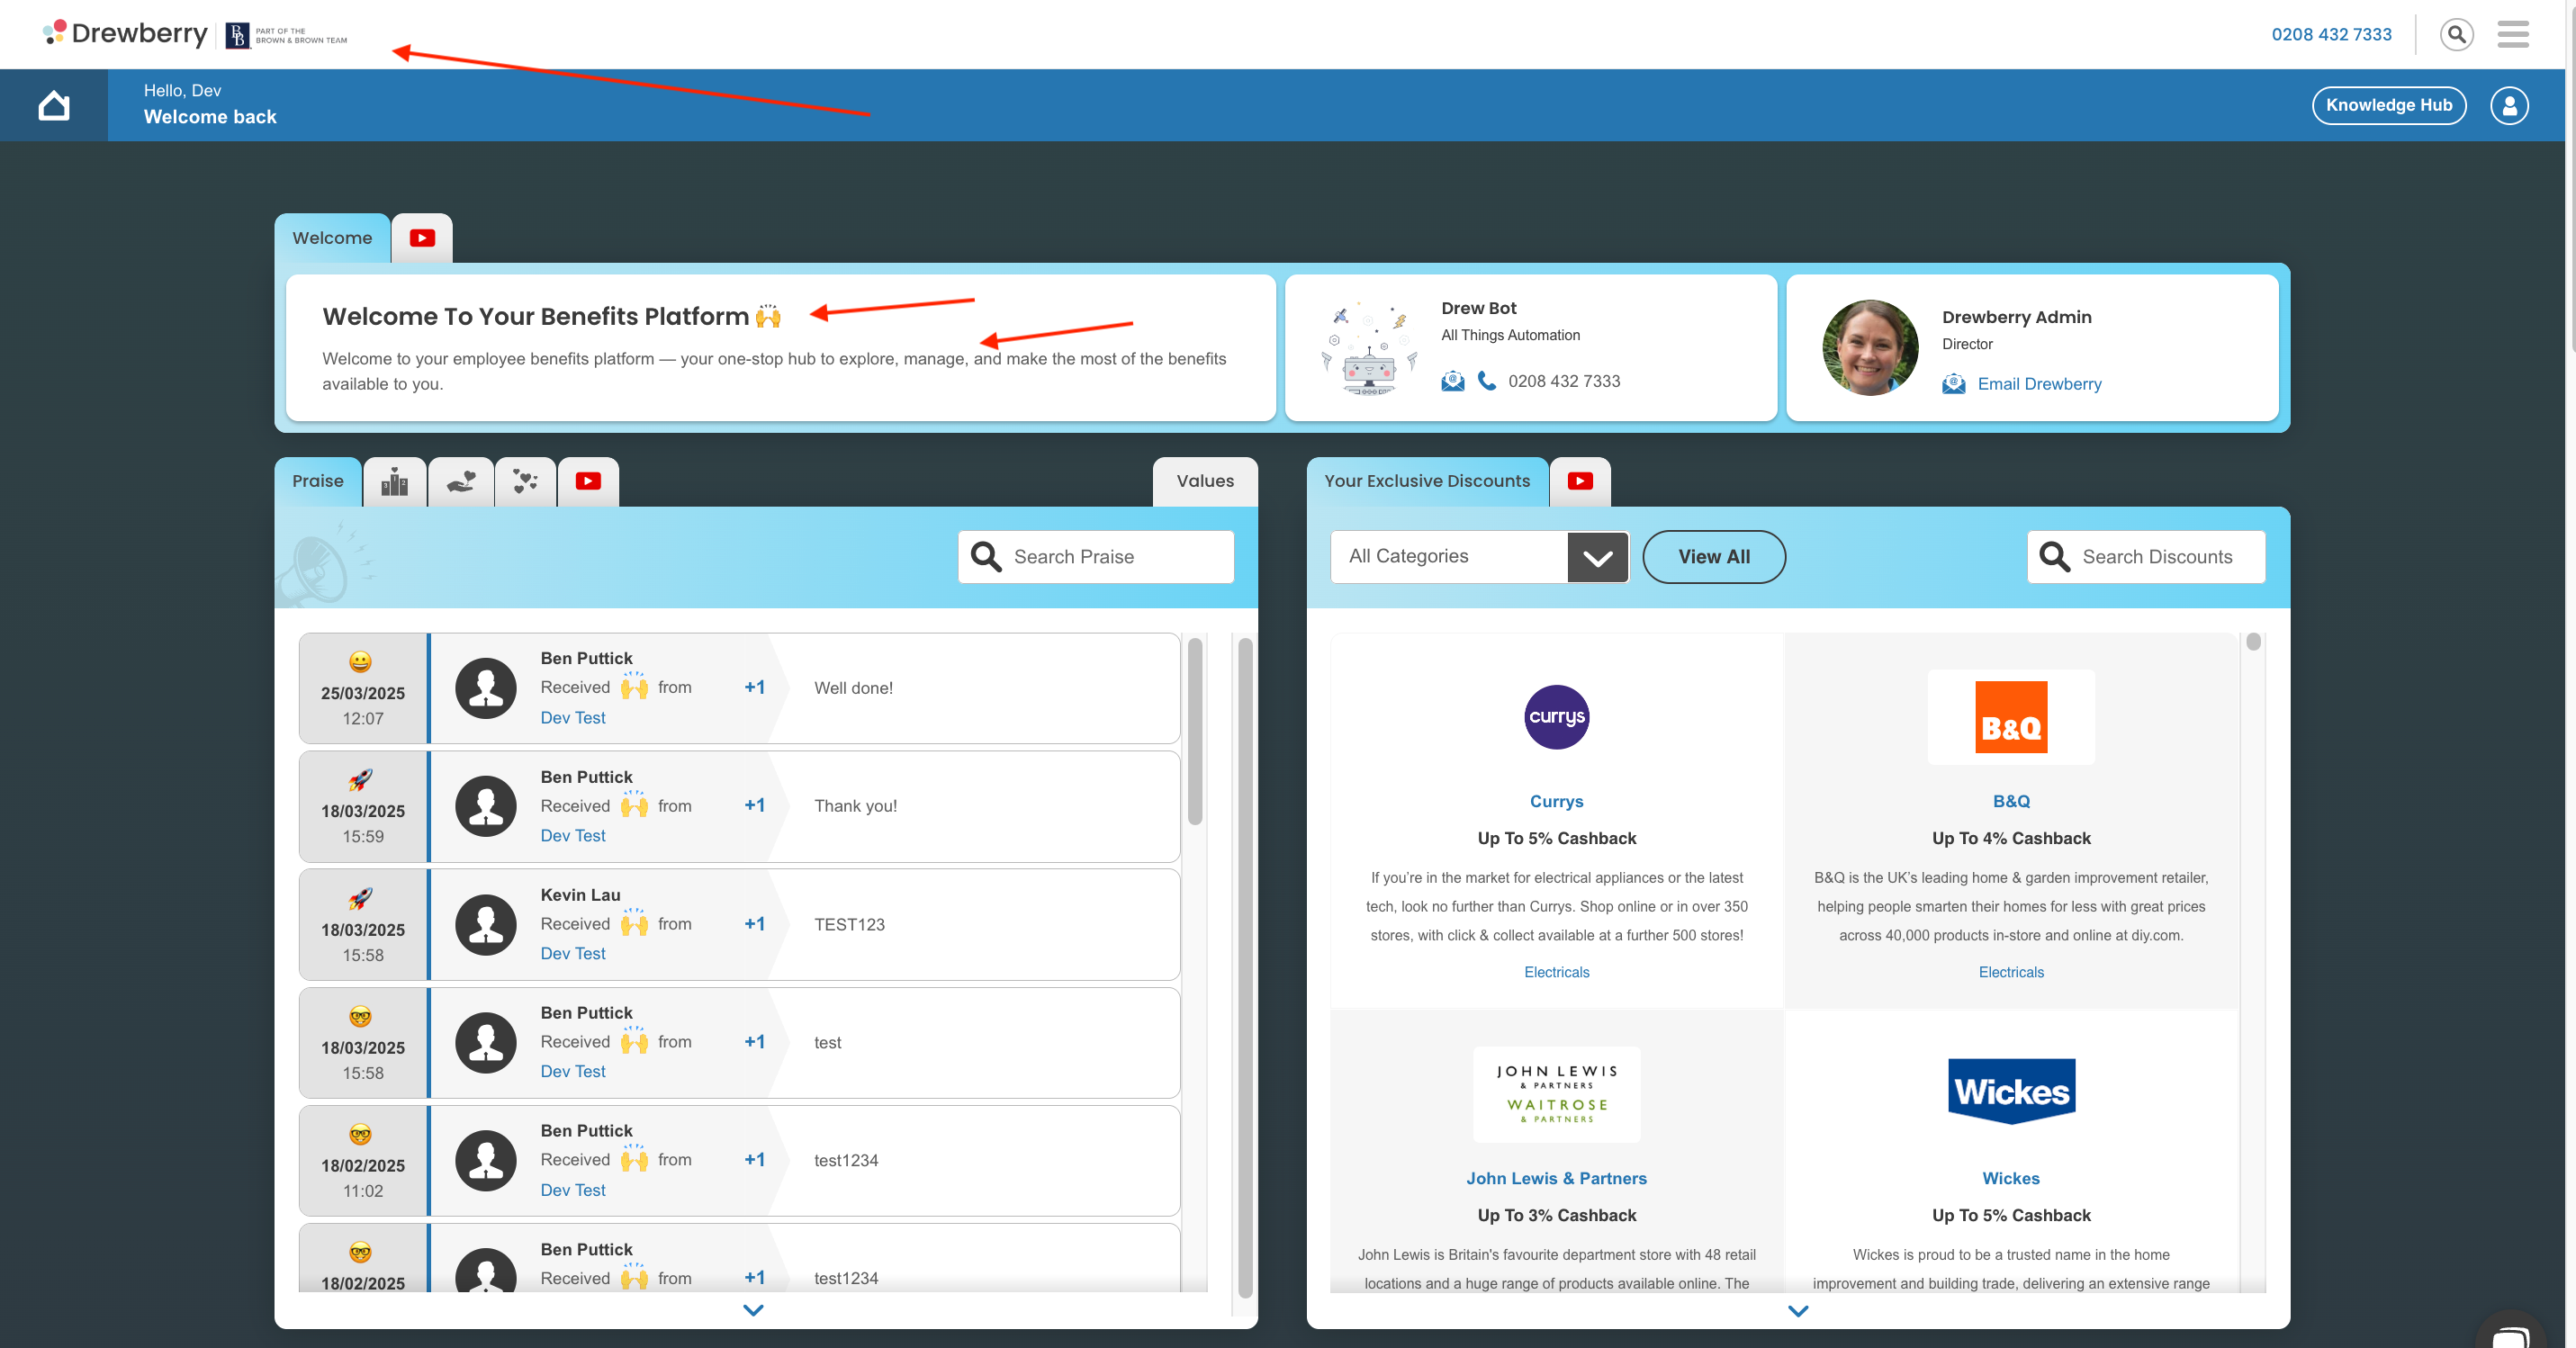Click Drew Bot email envelope icon
Image resolution: width=2576 pixels, height=1348 pixels.
1453,381
